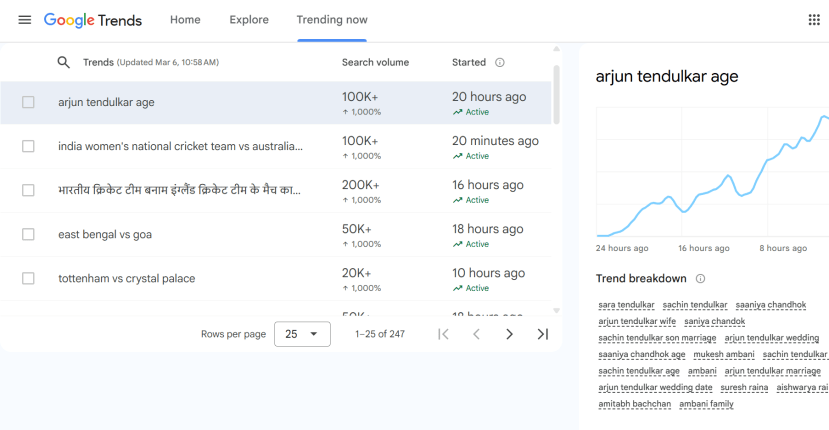This screenshot has width=829, height=430.
Task: Jump to the first results page
Action: coord(443,334)
